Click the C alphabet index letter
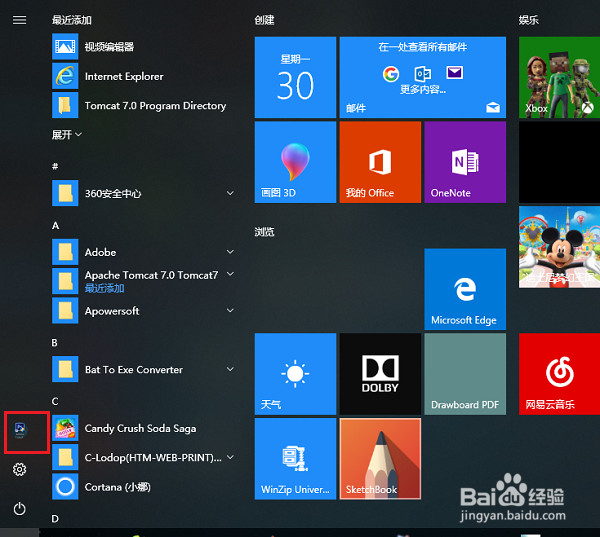Screen dimensions: 600x537 coord(55,401)
